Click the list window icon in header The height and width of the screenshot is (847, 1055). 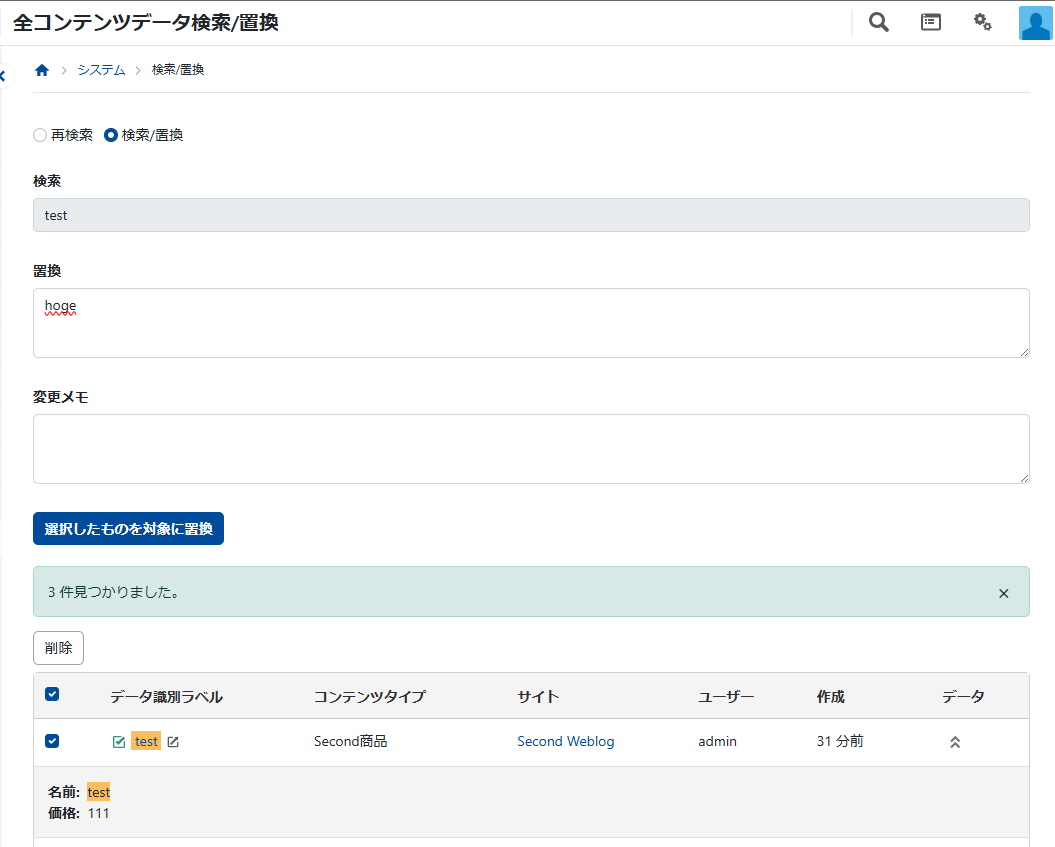(931, 22)
